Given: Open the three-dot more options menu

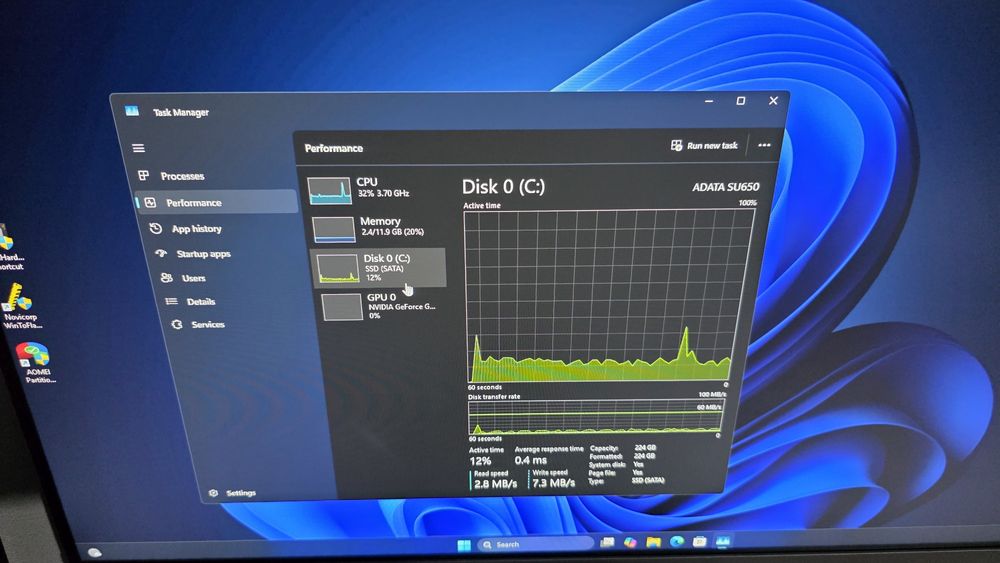Looking at the screenshot, I should [764, 145].
